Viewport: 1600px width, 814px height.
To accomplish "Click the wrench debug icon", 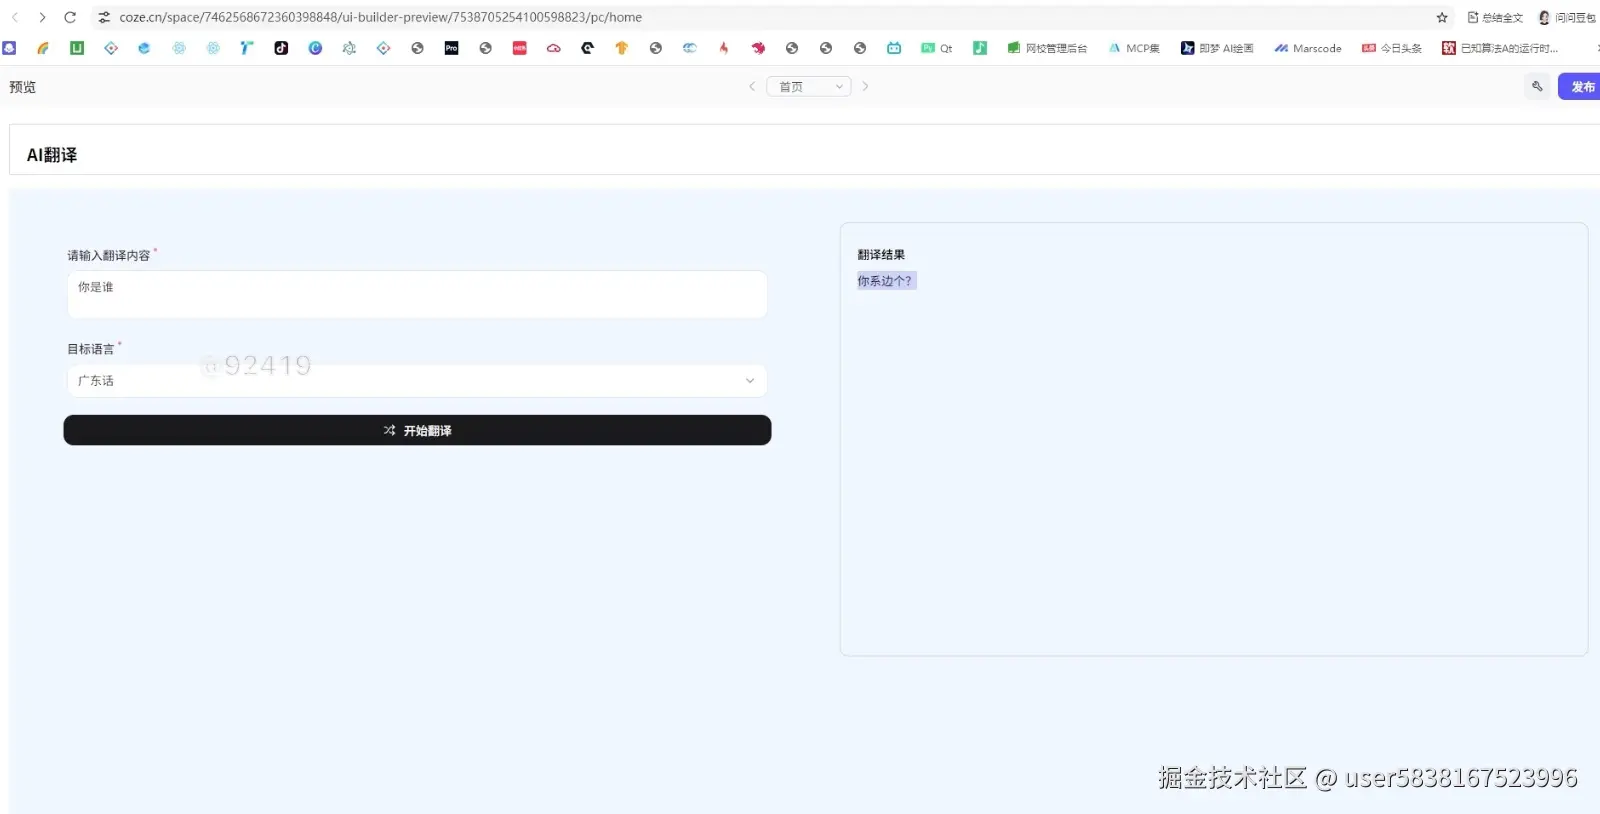I will click(1537, 87).
